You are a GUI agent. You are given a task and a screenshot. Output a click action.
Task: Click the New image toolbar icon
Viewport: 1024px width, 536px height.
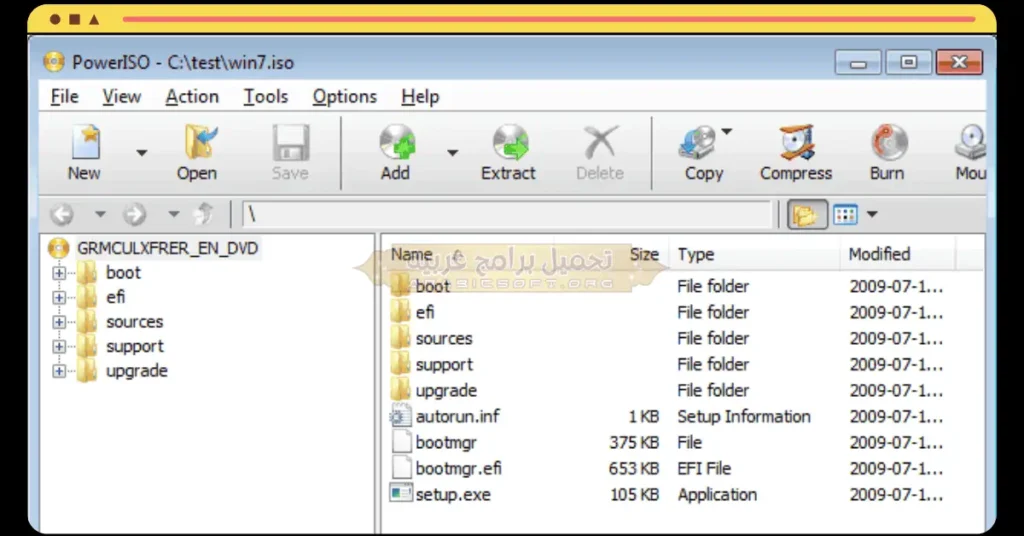click(85, 142)
